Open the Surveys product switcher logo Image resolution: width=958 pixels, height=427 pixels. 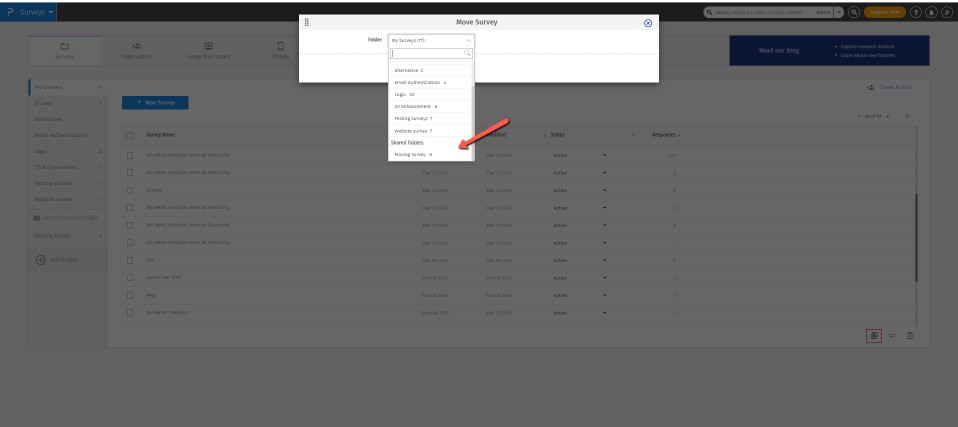(x=10, y=12)
